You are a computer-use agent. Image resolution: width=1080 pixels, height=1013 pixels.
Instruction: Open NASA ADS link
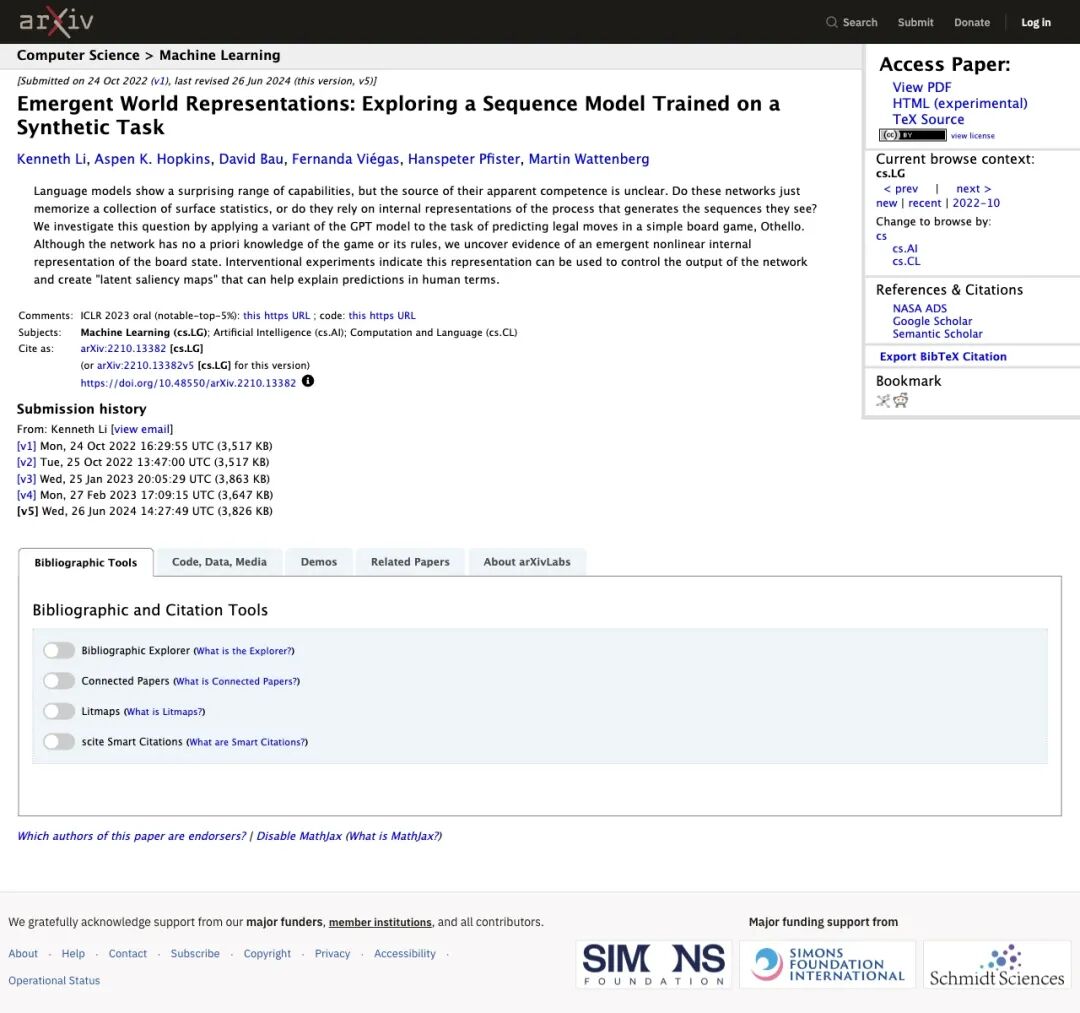click(x=920, y=309)
